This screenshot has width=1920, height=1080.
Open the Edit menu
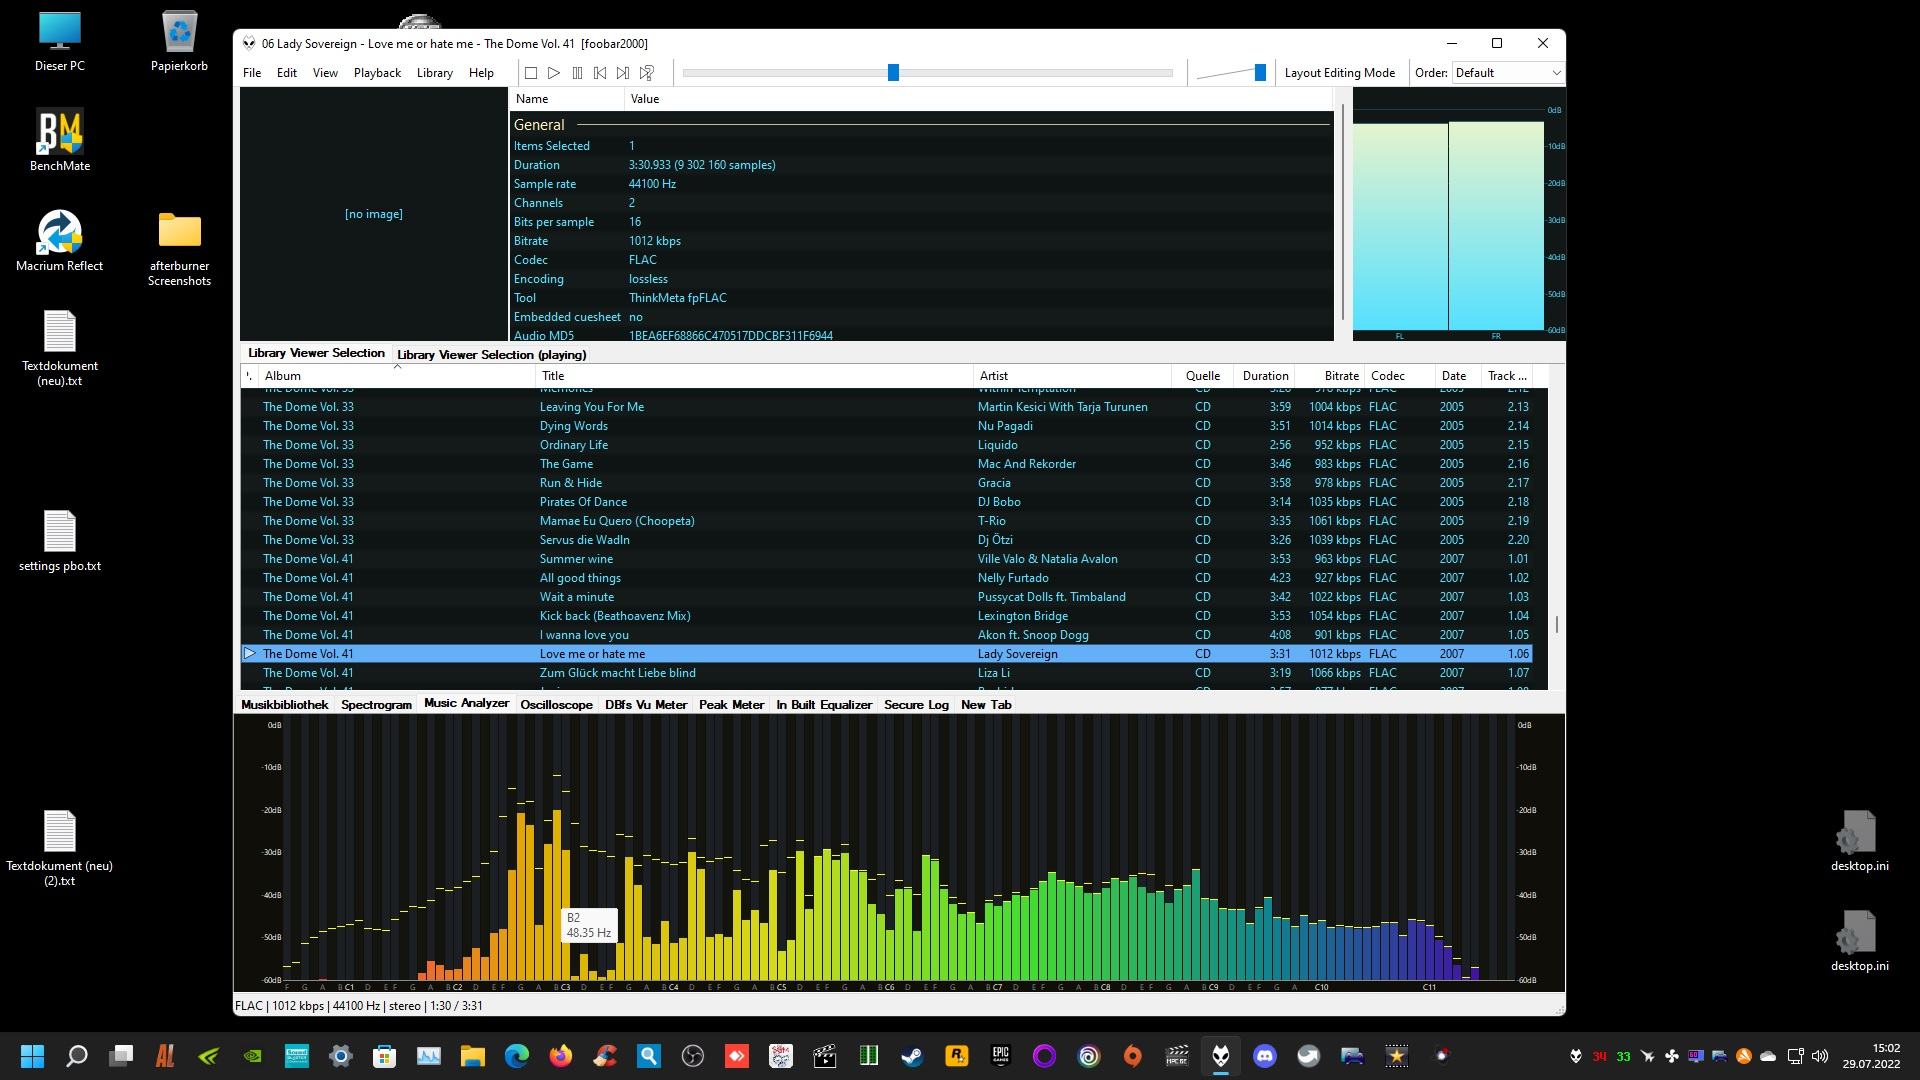287,73
